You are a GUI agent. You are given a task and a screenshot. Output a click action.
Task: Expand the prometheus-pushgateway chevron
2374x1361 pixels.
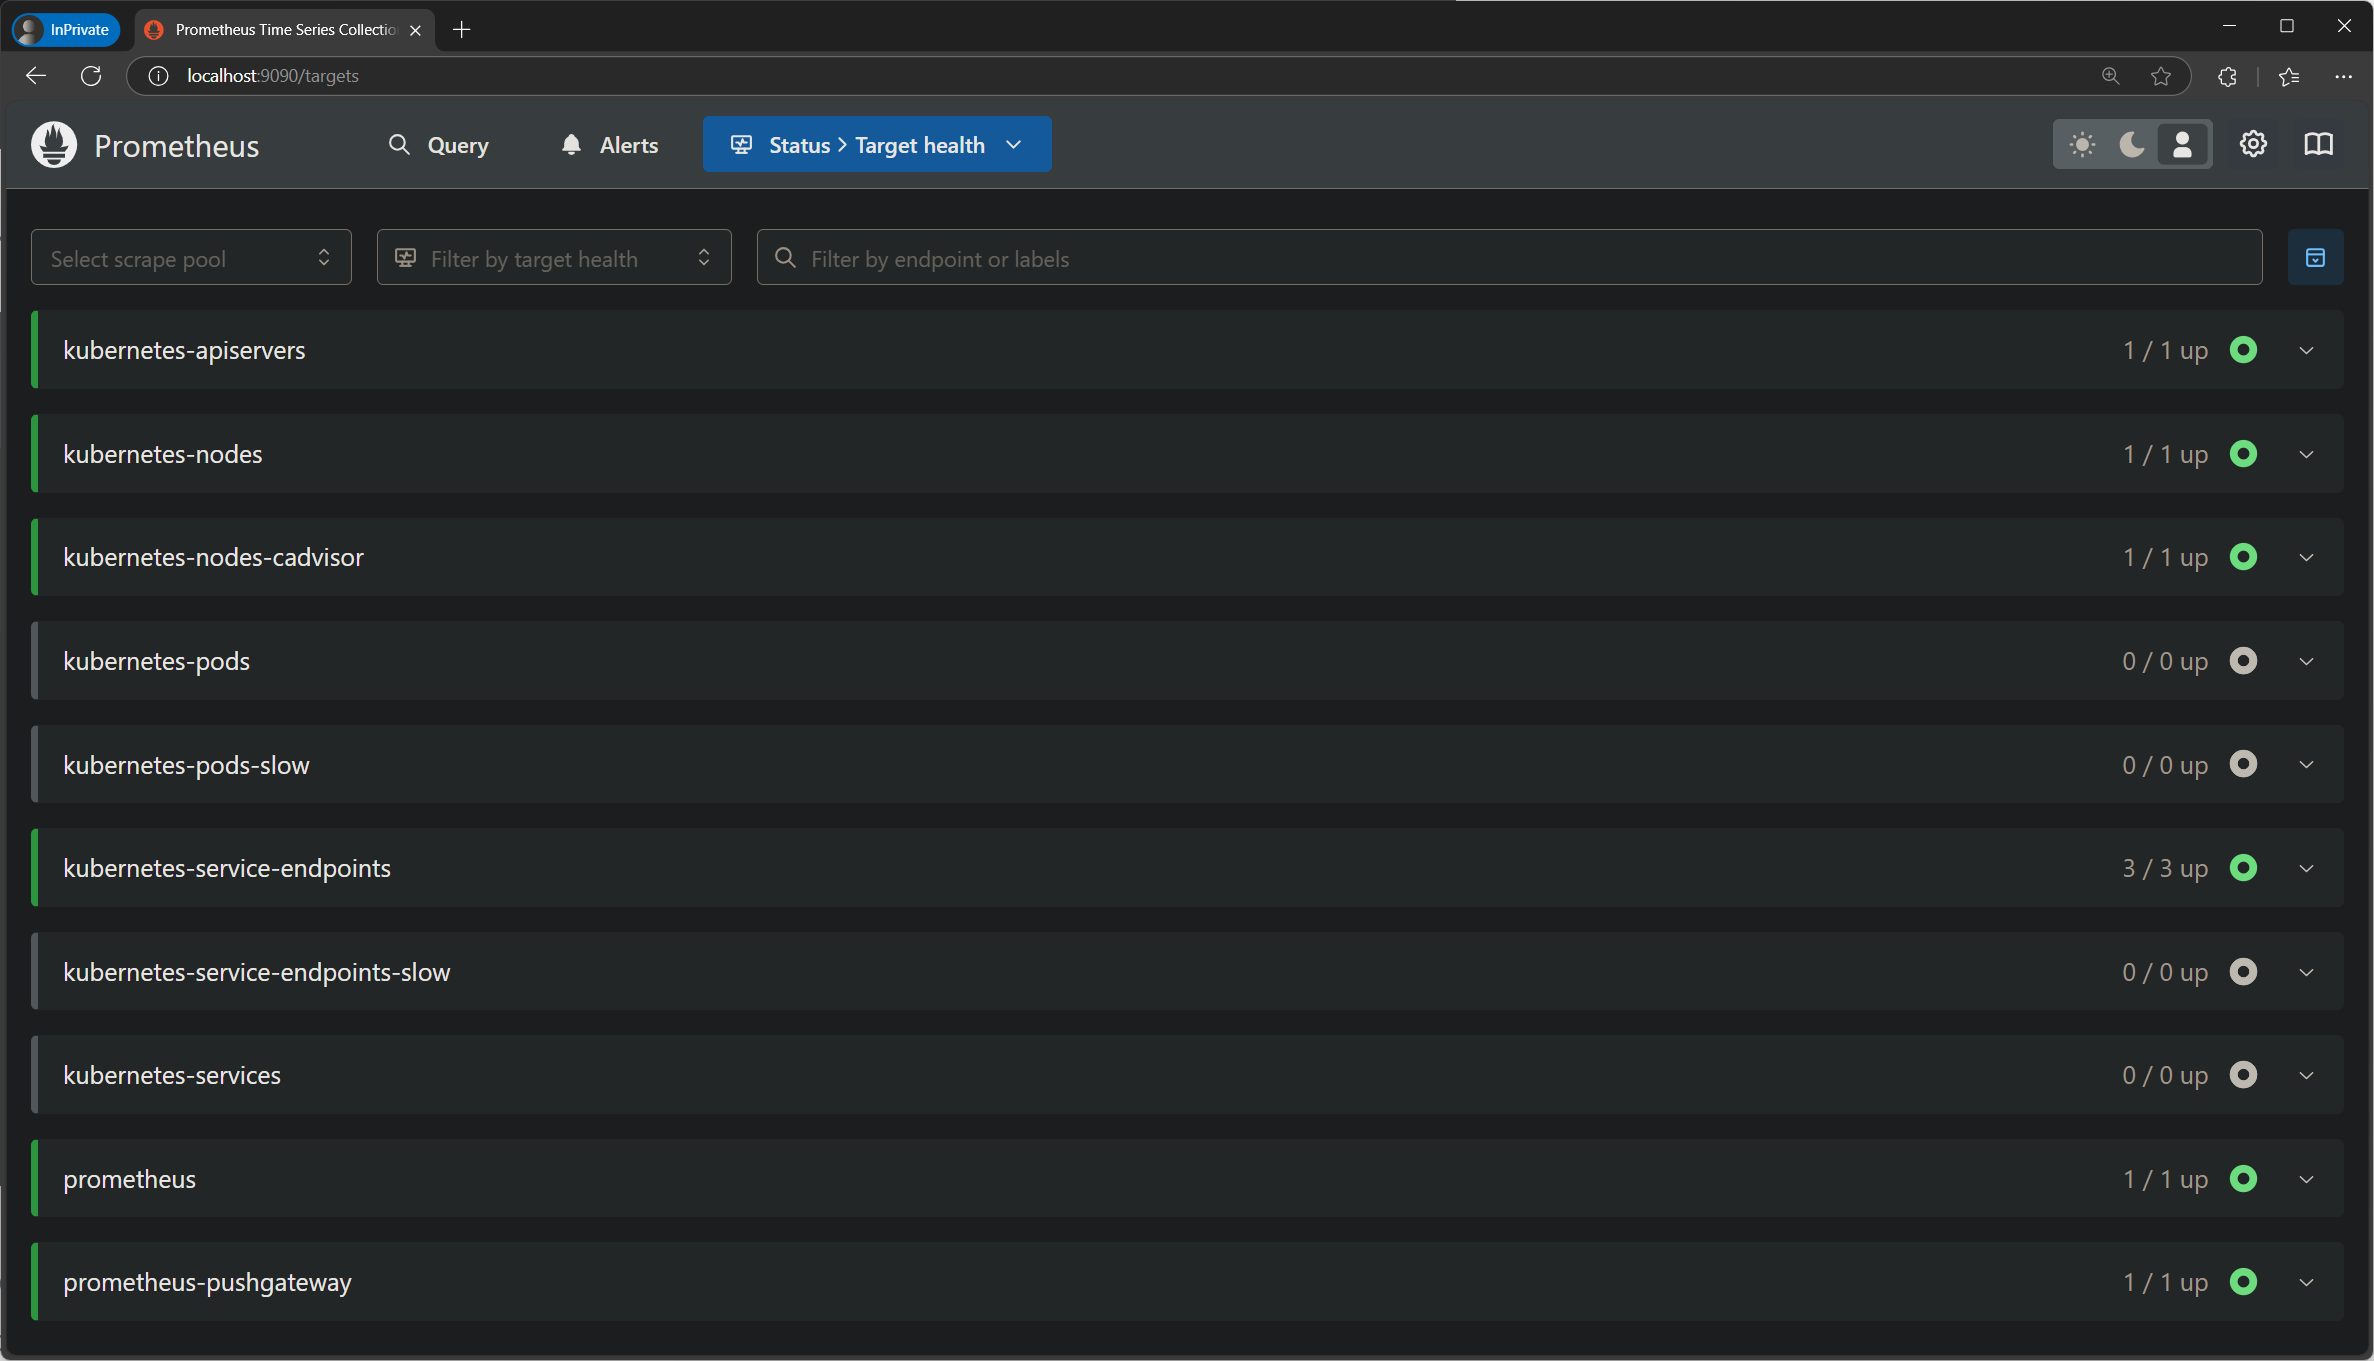coord(2307,1283)
